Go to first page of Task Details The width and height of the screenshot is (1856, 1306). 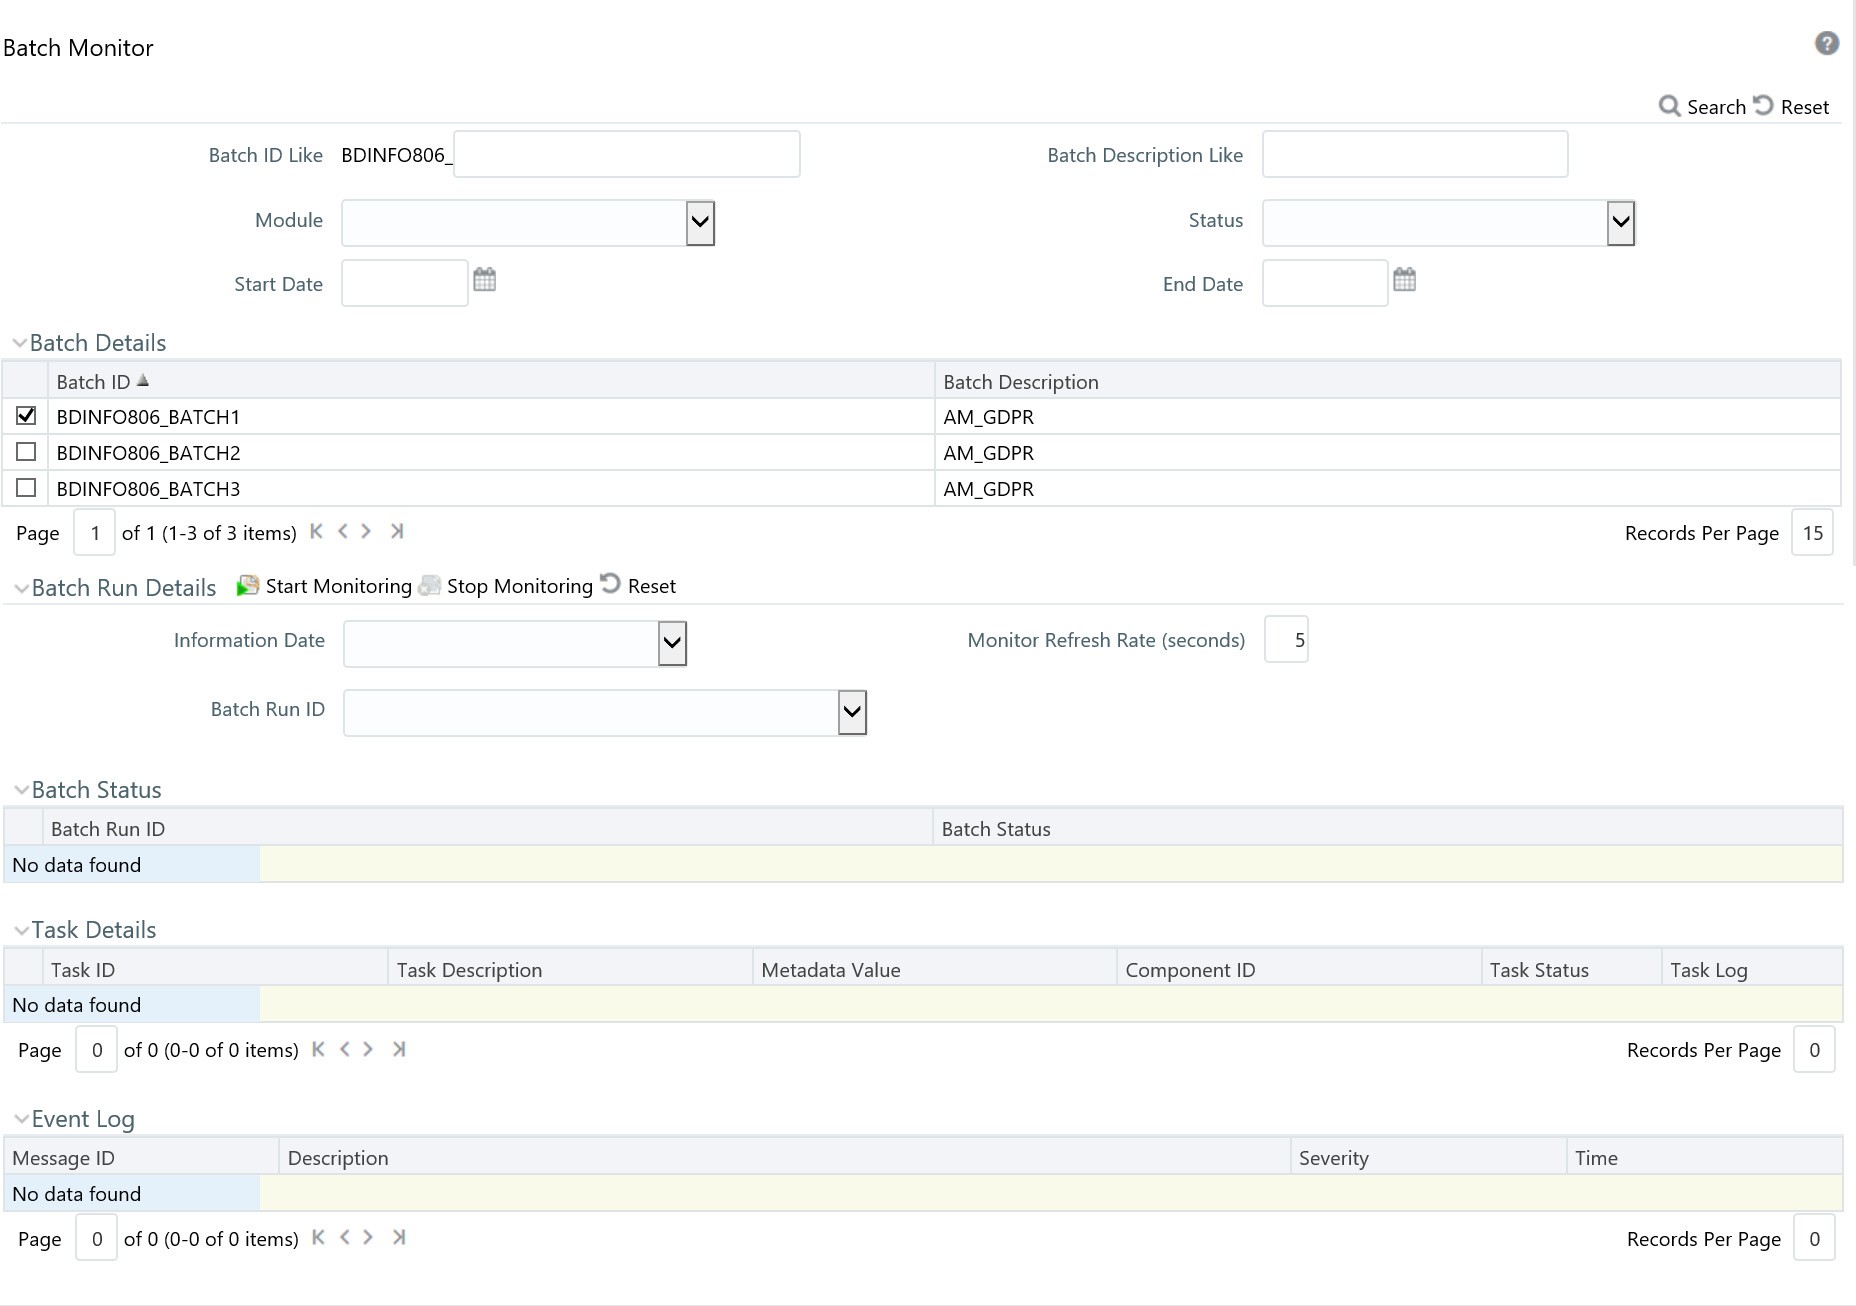coord(318,1049)
